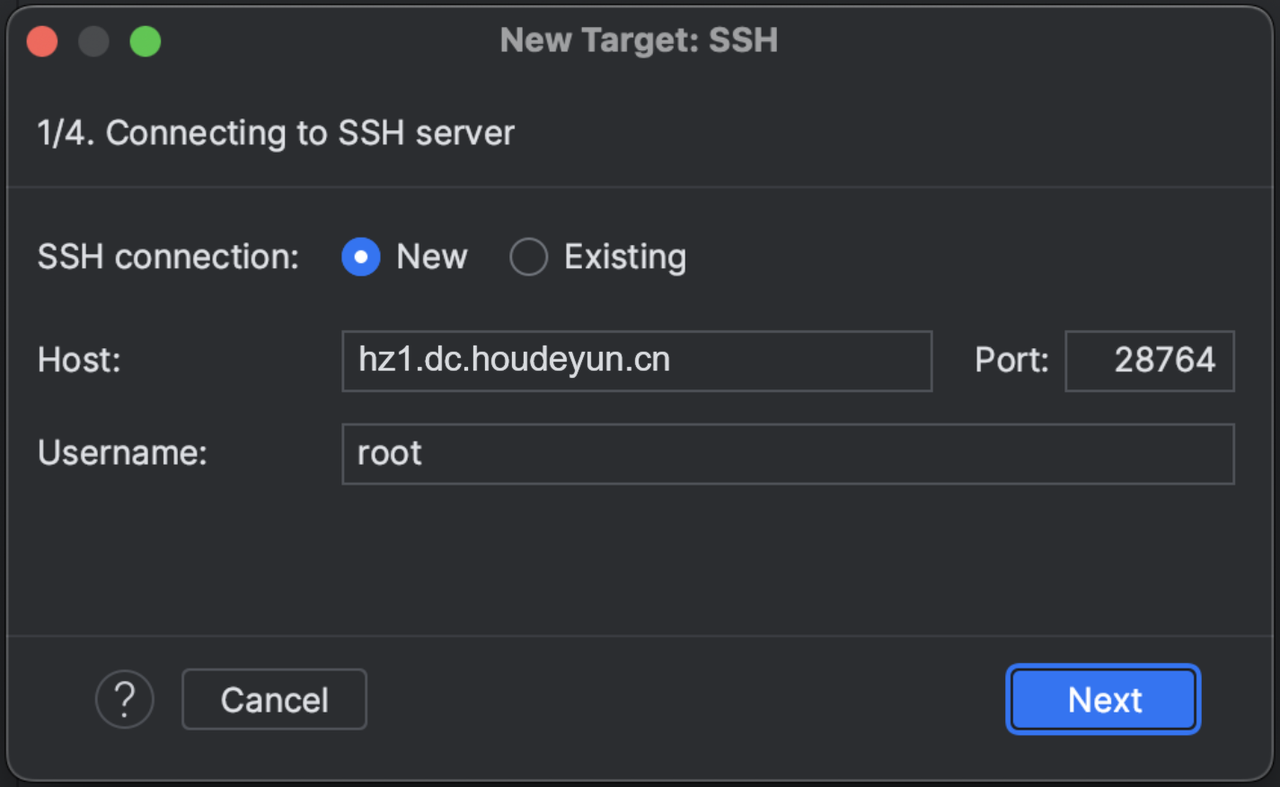The height and width of the screenshot is (787, 1280).
Task: Click the "Host:" label
Action: [79, 360]
